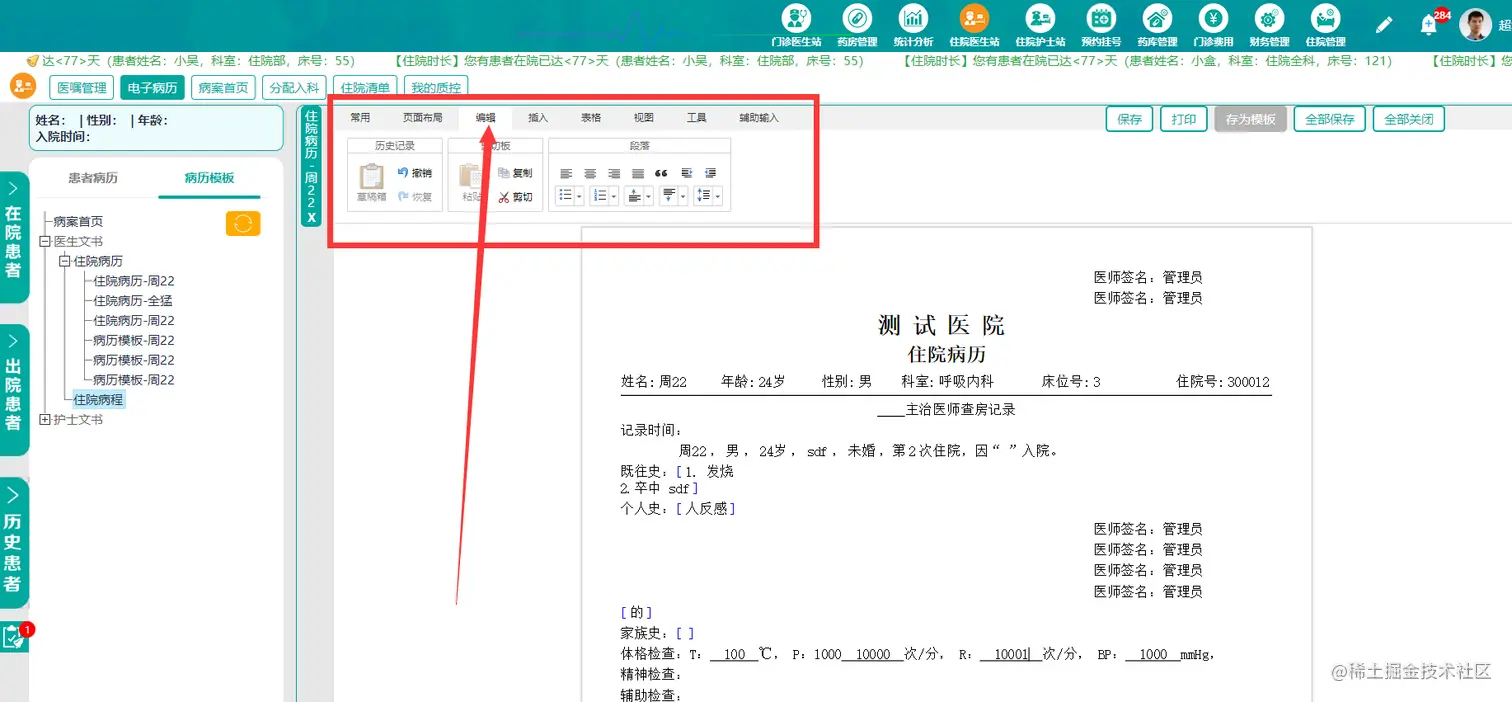The width and height of the screenshot is (1512, 702).
Task: Click the 全部保存 button
Action: tap(1330, 119)
